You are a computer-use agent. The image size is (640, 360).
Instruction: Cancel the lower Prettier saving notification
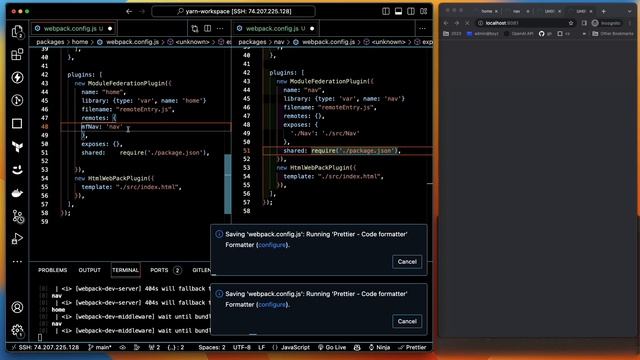[407, 321]
